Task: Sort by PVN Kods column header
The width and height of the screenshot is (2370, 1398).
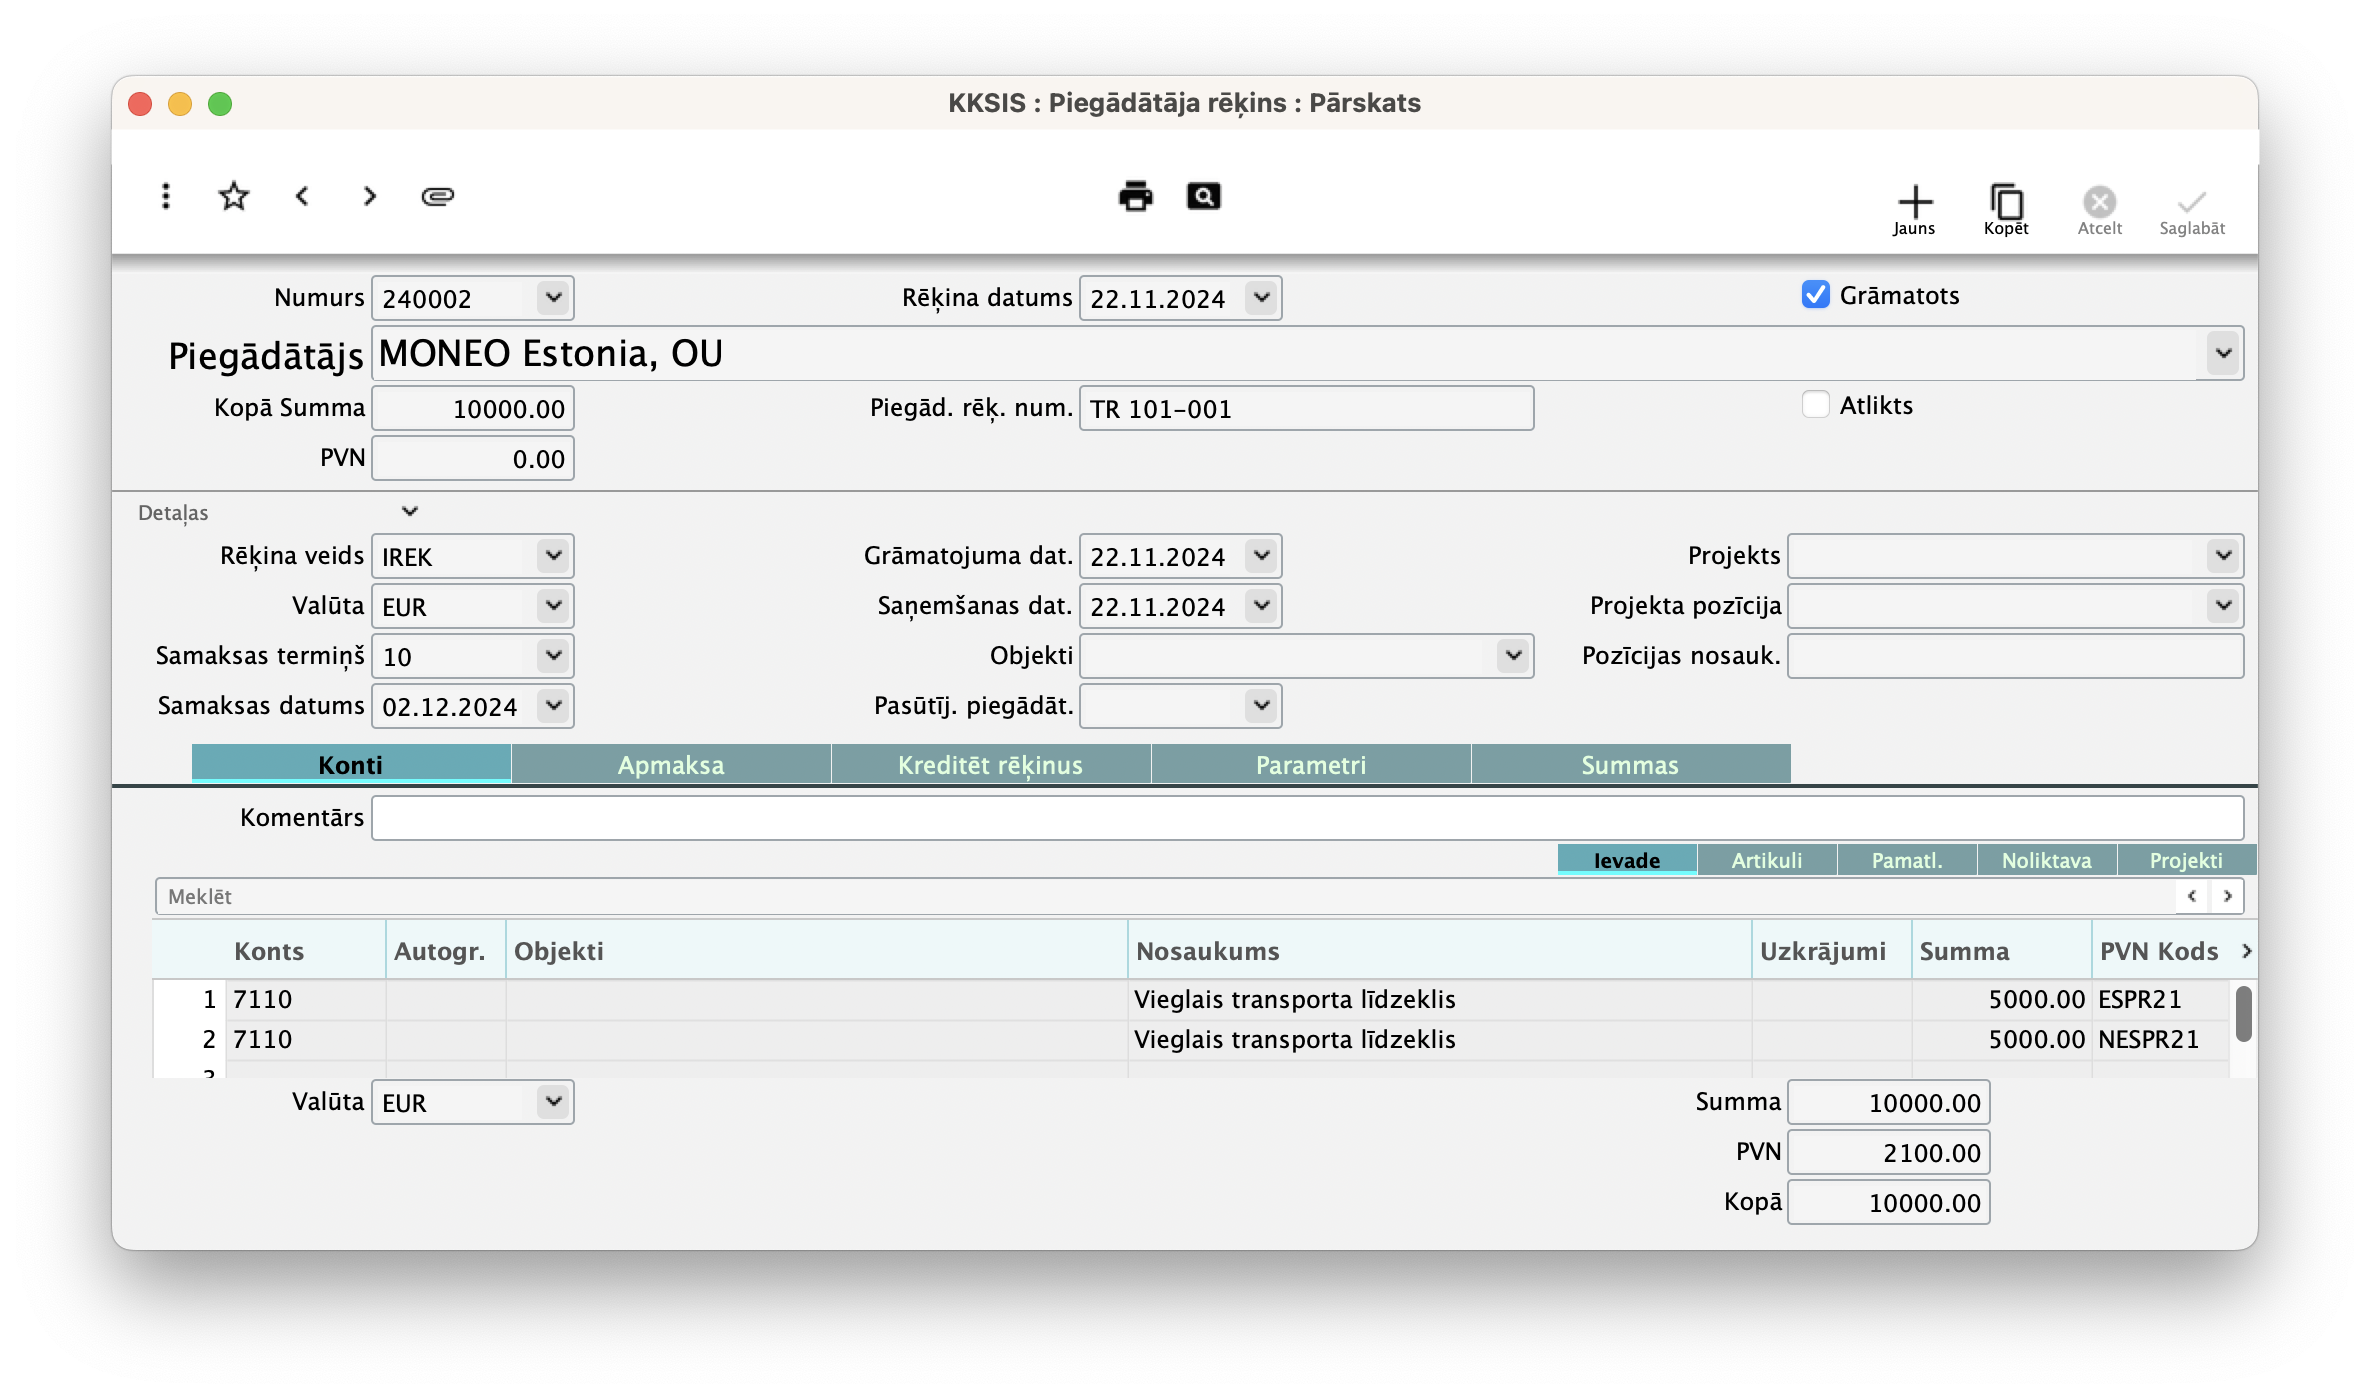Action: pyautogui.click(x=2160, y=951)
